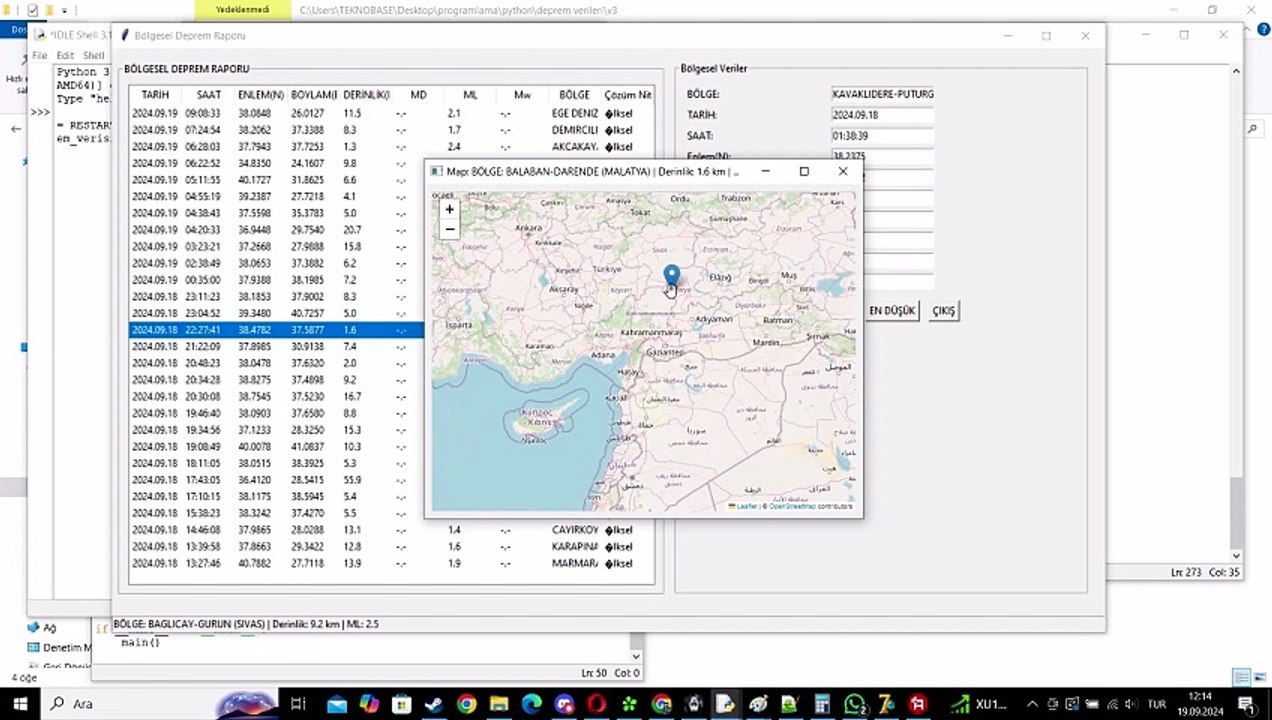Select row with time 06:28:03
1272x720 pixels.
click(391, 147)
